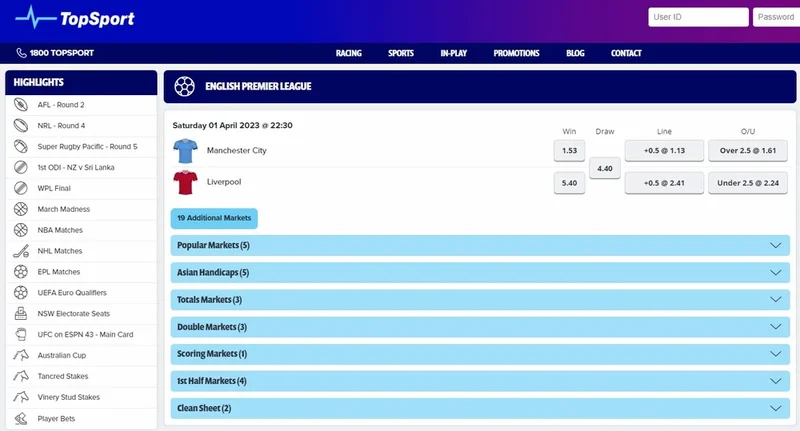800x431 pixels.
Task: Click the TopSport logo
Action: click(x=74, y=18)
